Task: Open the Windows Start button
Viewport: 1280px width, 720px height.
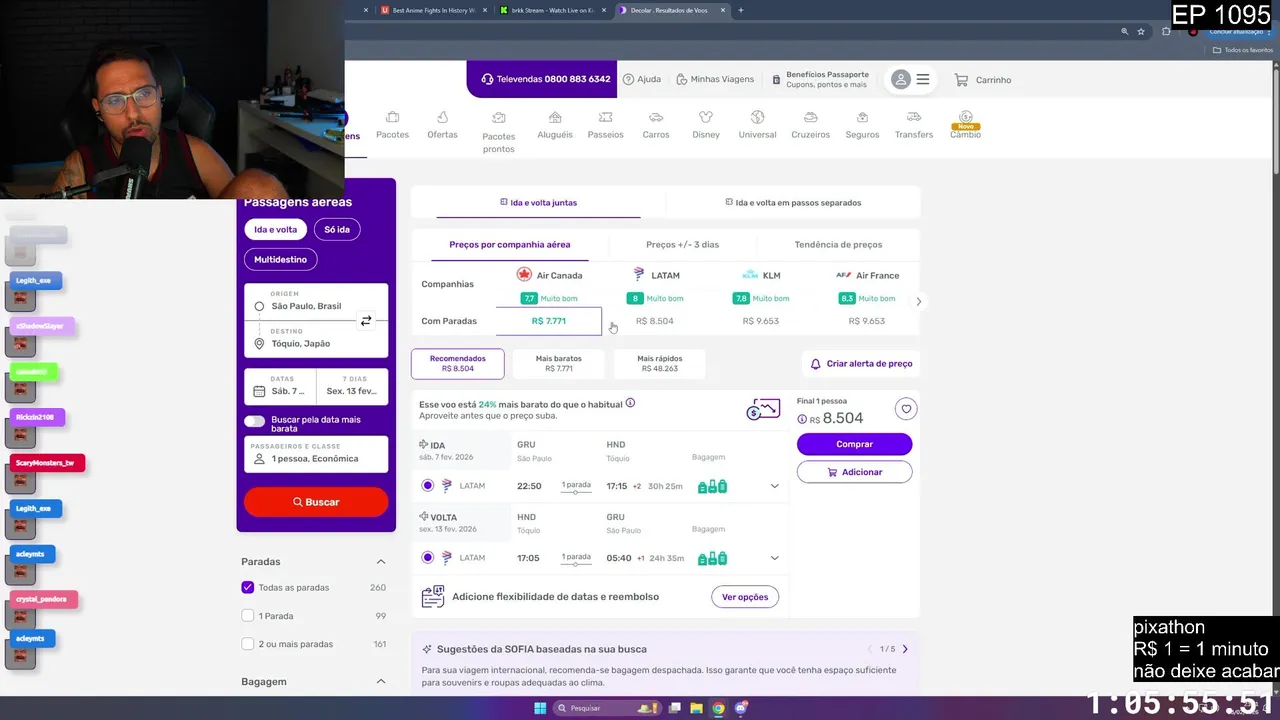Action: (540, 708)
